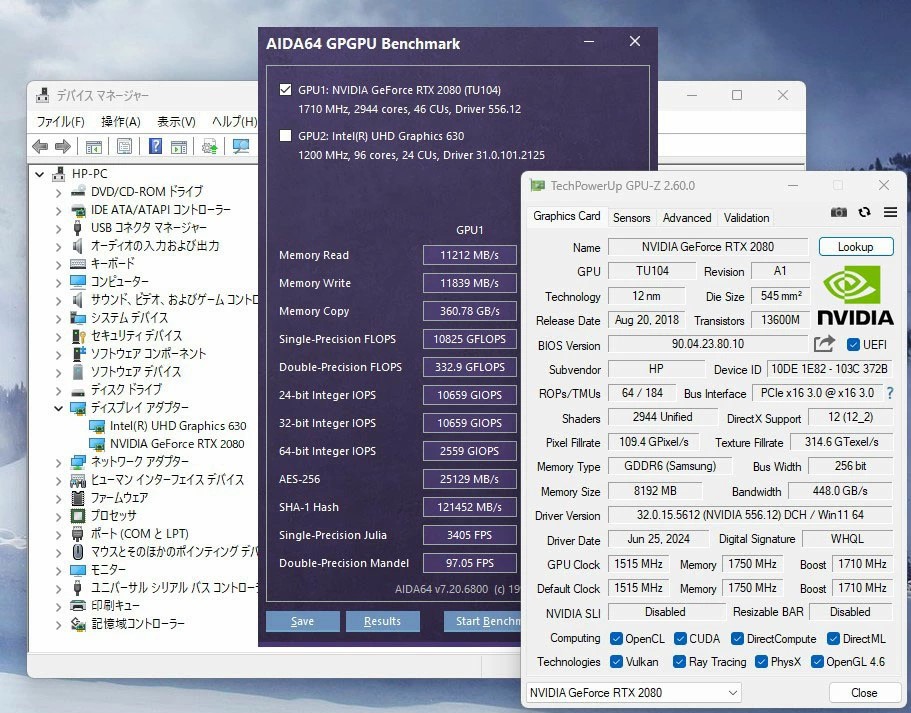Image resolution: width=911 pixels, height=713 pixels.
Task: Expand the システム デバイス node
Action: [x=58, y=318]
